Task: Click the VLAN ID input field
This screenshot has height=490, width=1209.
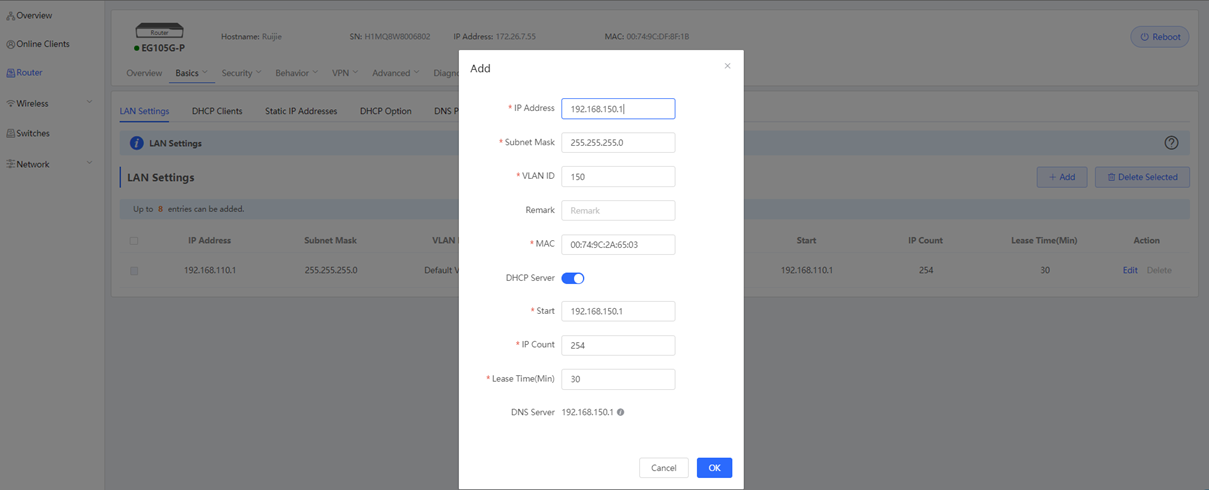Action: 618,177
